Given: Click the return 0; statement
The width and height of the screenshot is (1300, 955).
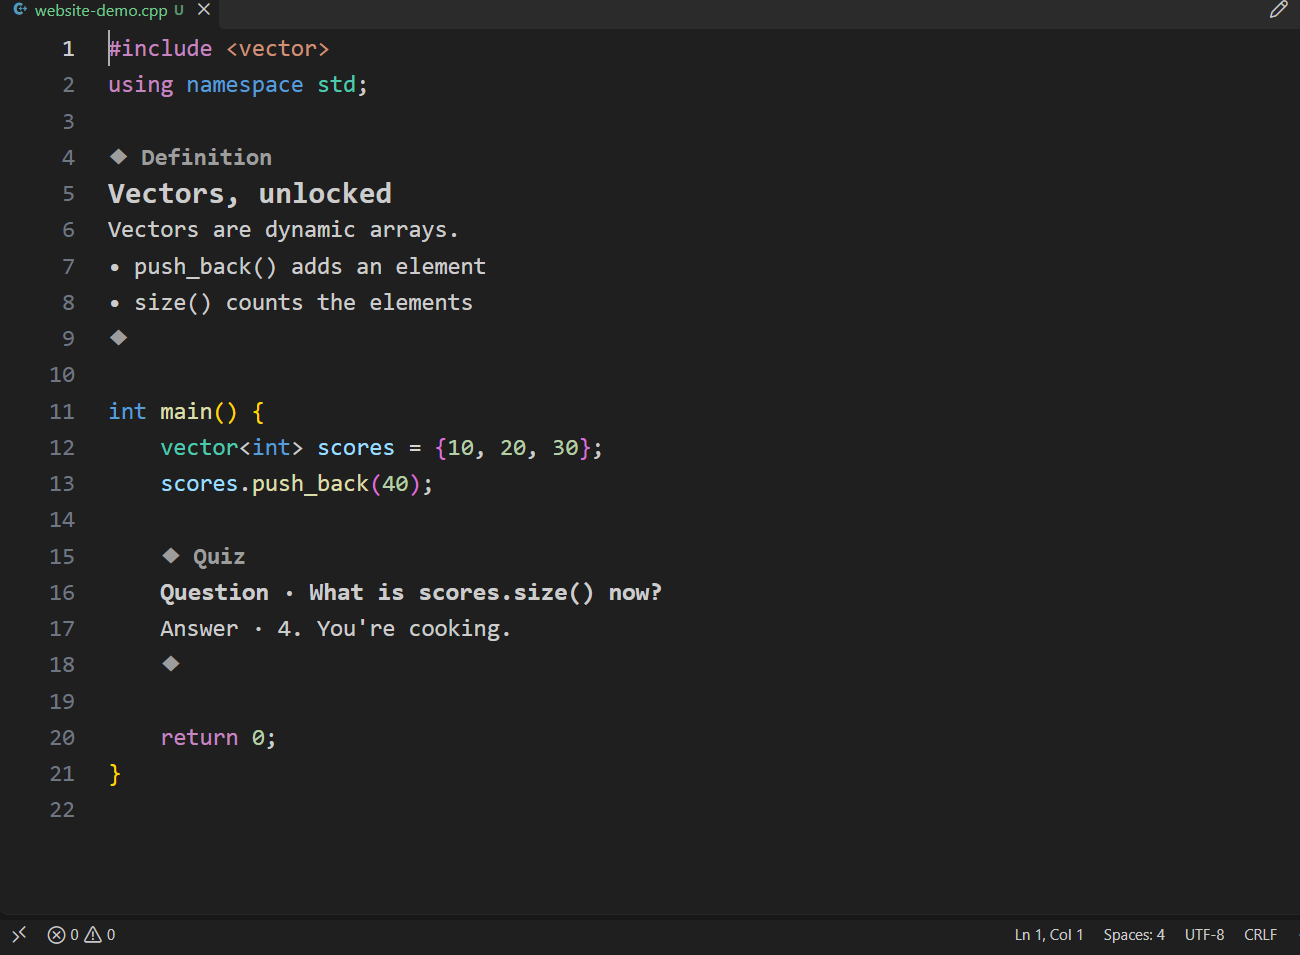Looking at the screenshot, I should pos(218,737).
